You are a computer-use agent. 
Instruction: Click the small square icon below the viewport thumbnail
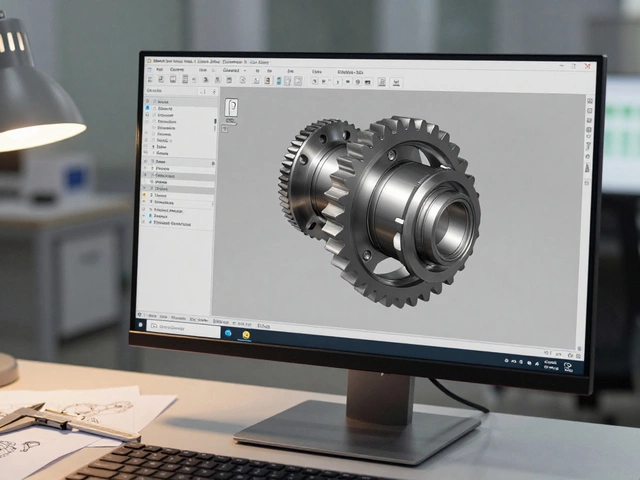click(224, 129)
